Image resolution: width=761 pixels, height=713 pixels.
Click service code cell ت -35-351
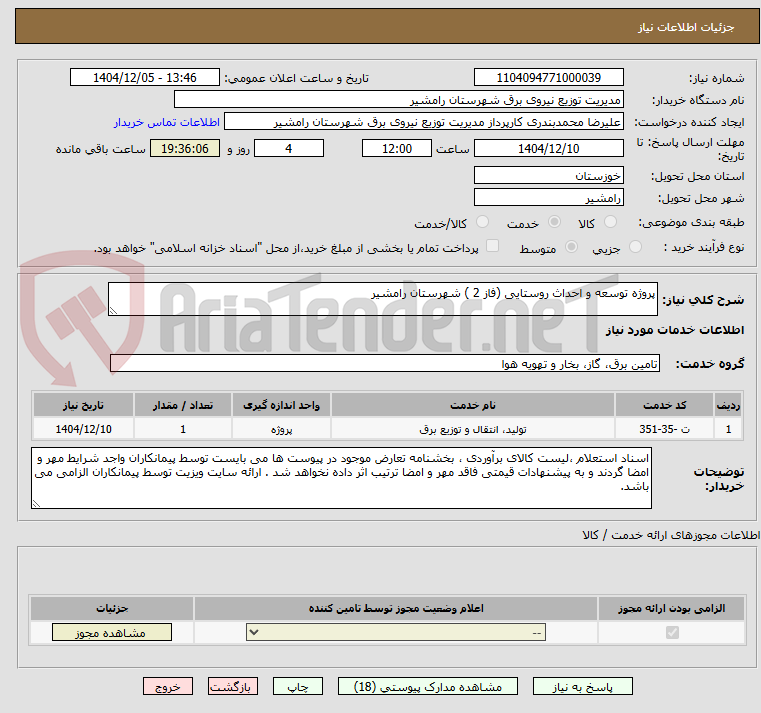tap(664, 429)
